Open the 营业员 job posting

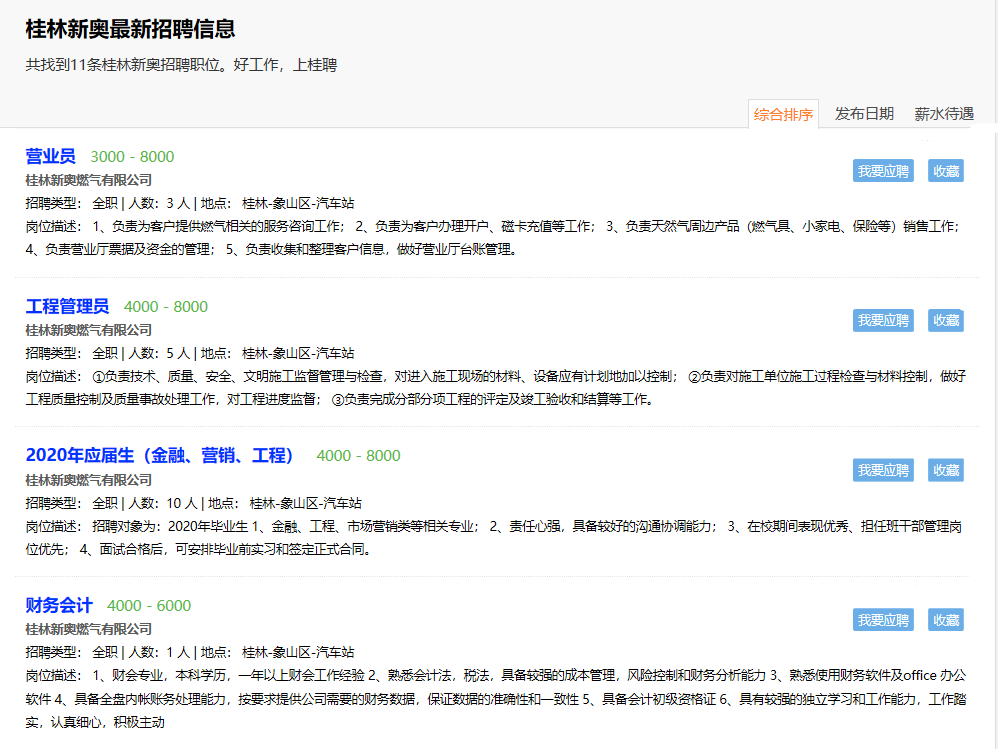[50, 156]
